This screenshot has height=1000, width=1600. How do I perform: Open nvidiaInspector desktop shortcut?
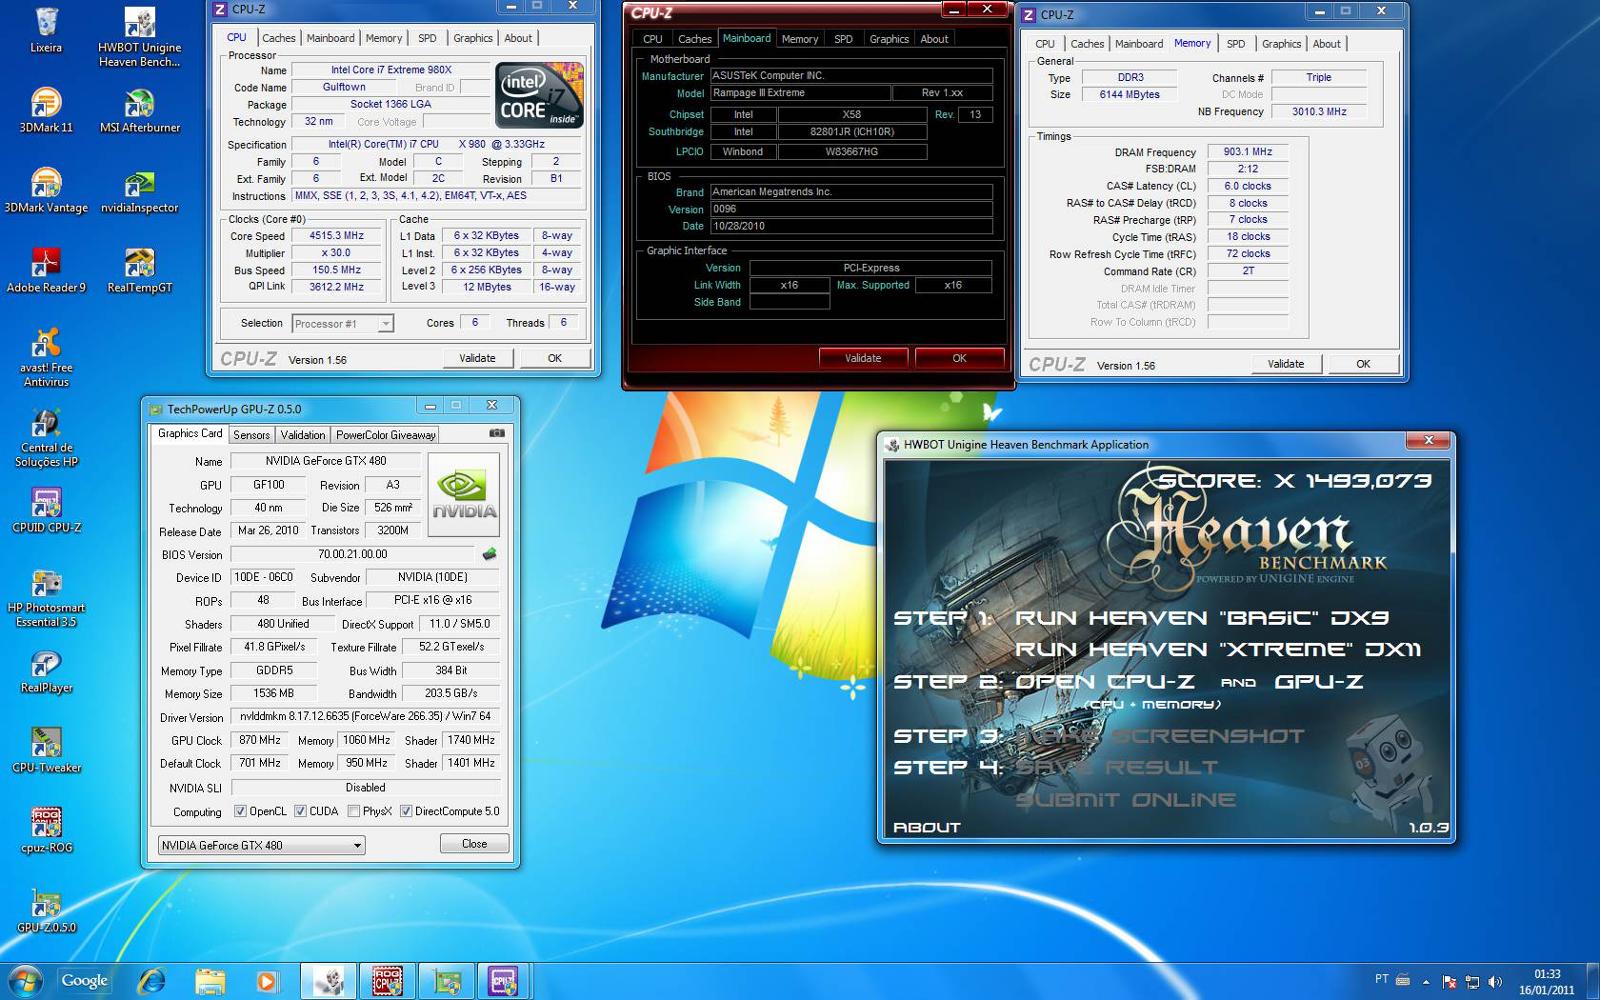(140, 190)
